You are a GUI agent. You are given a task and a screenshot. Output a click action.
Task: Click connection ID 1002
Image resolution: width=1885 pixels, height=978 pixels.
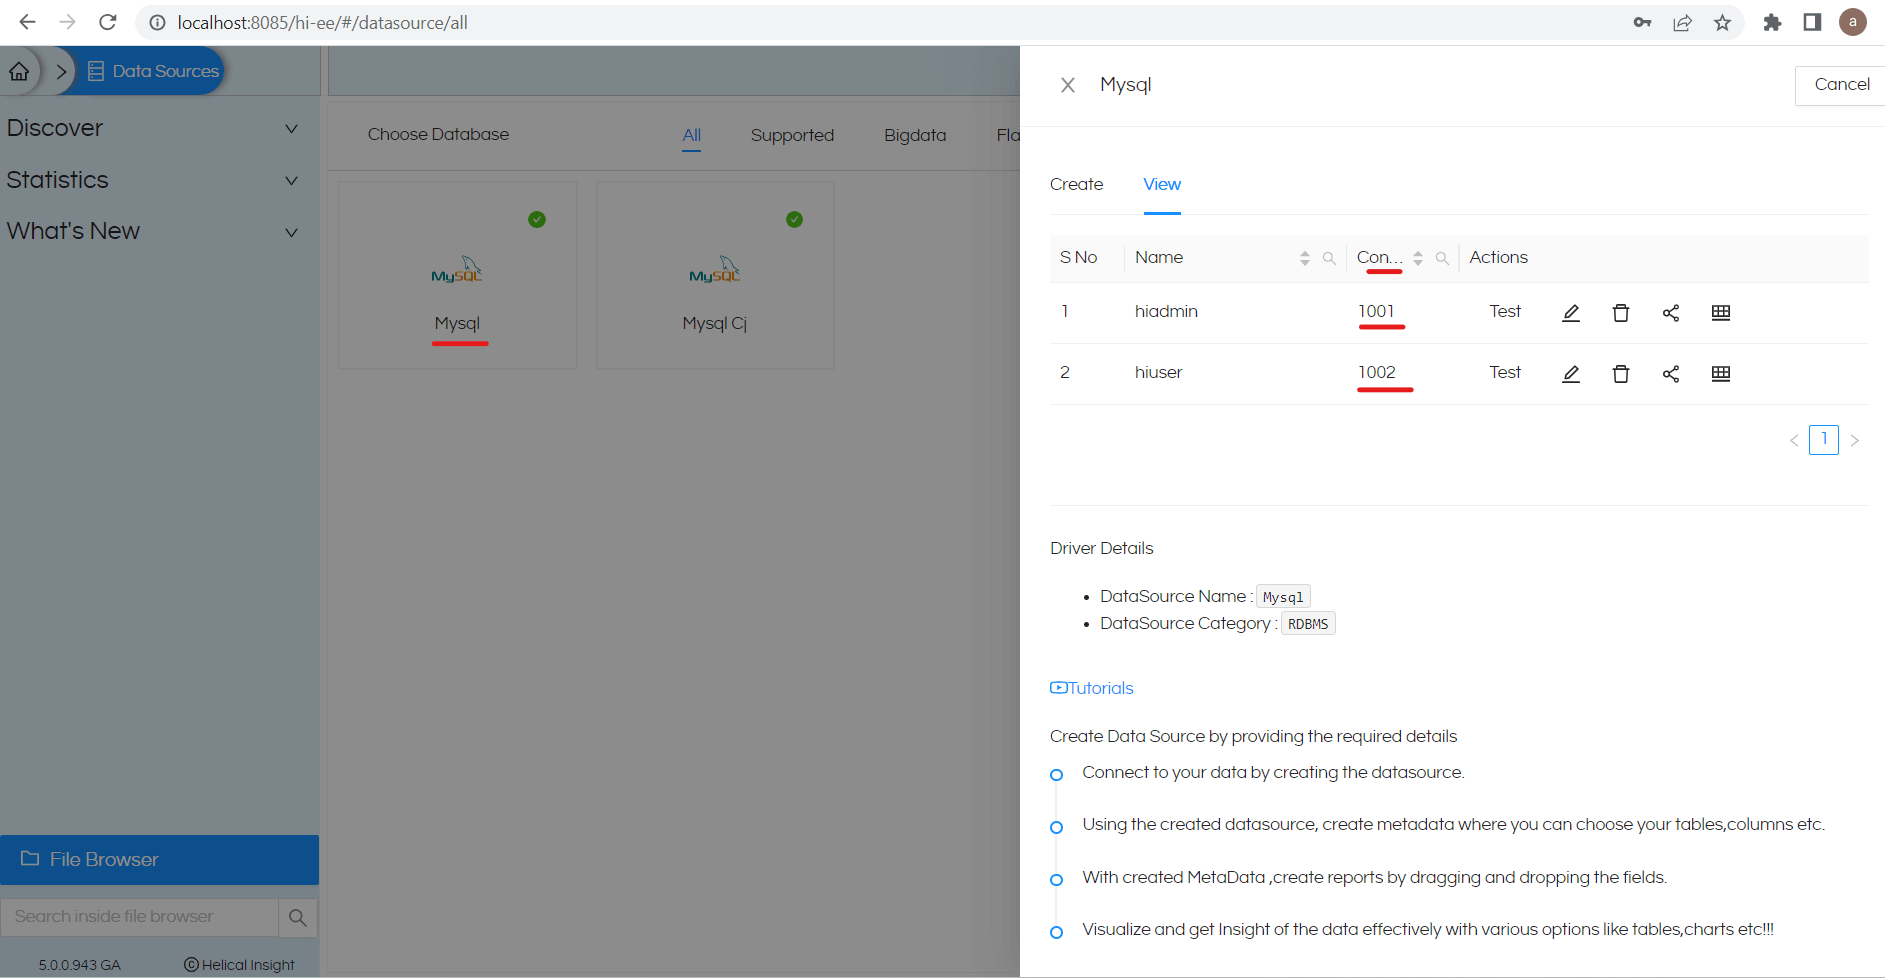[x=1377, y=373]
